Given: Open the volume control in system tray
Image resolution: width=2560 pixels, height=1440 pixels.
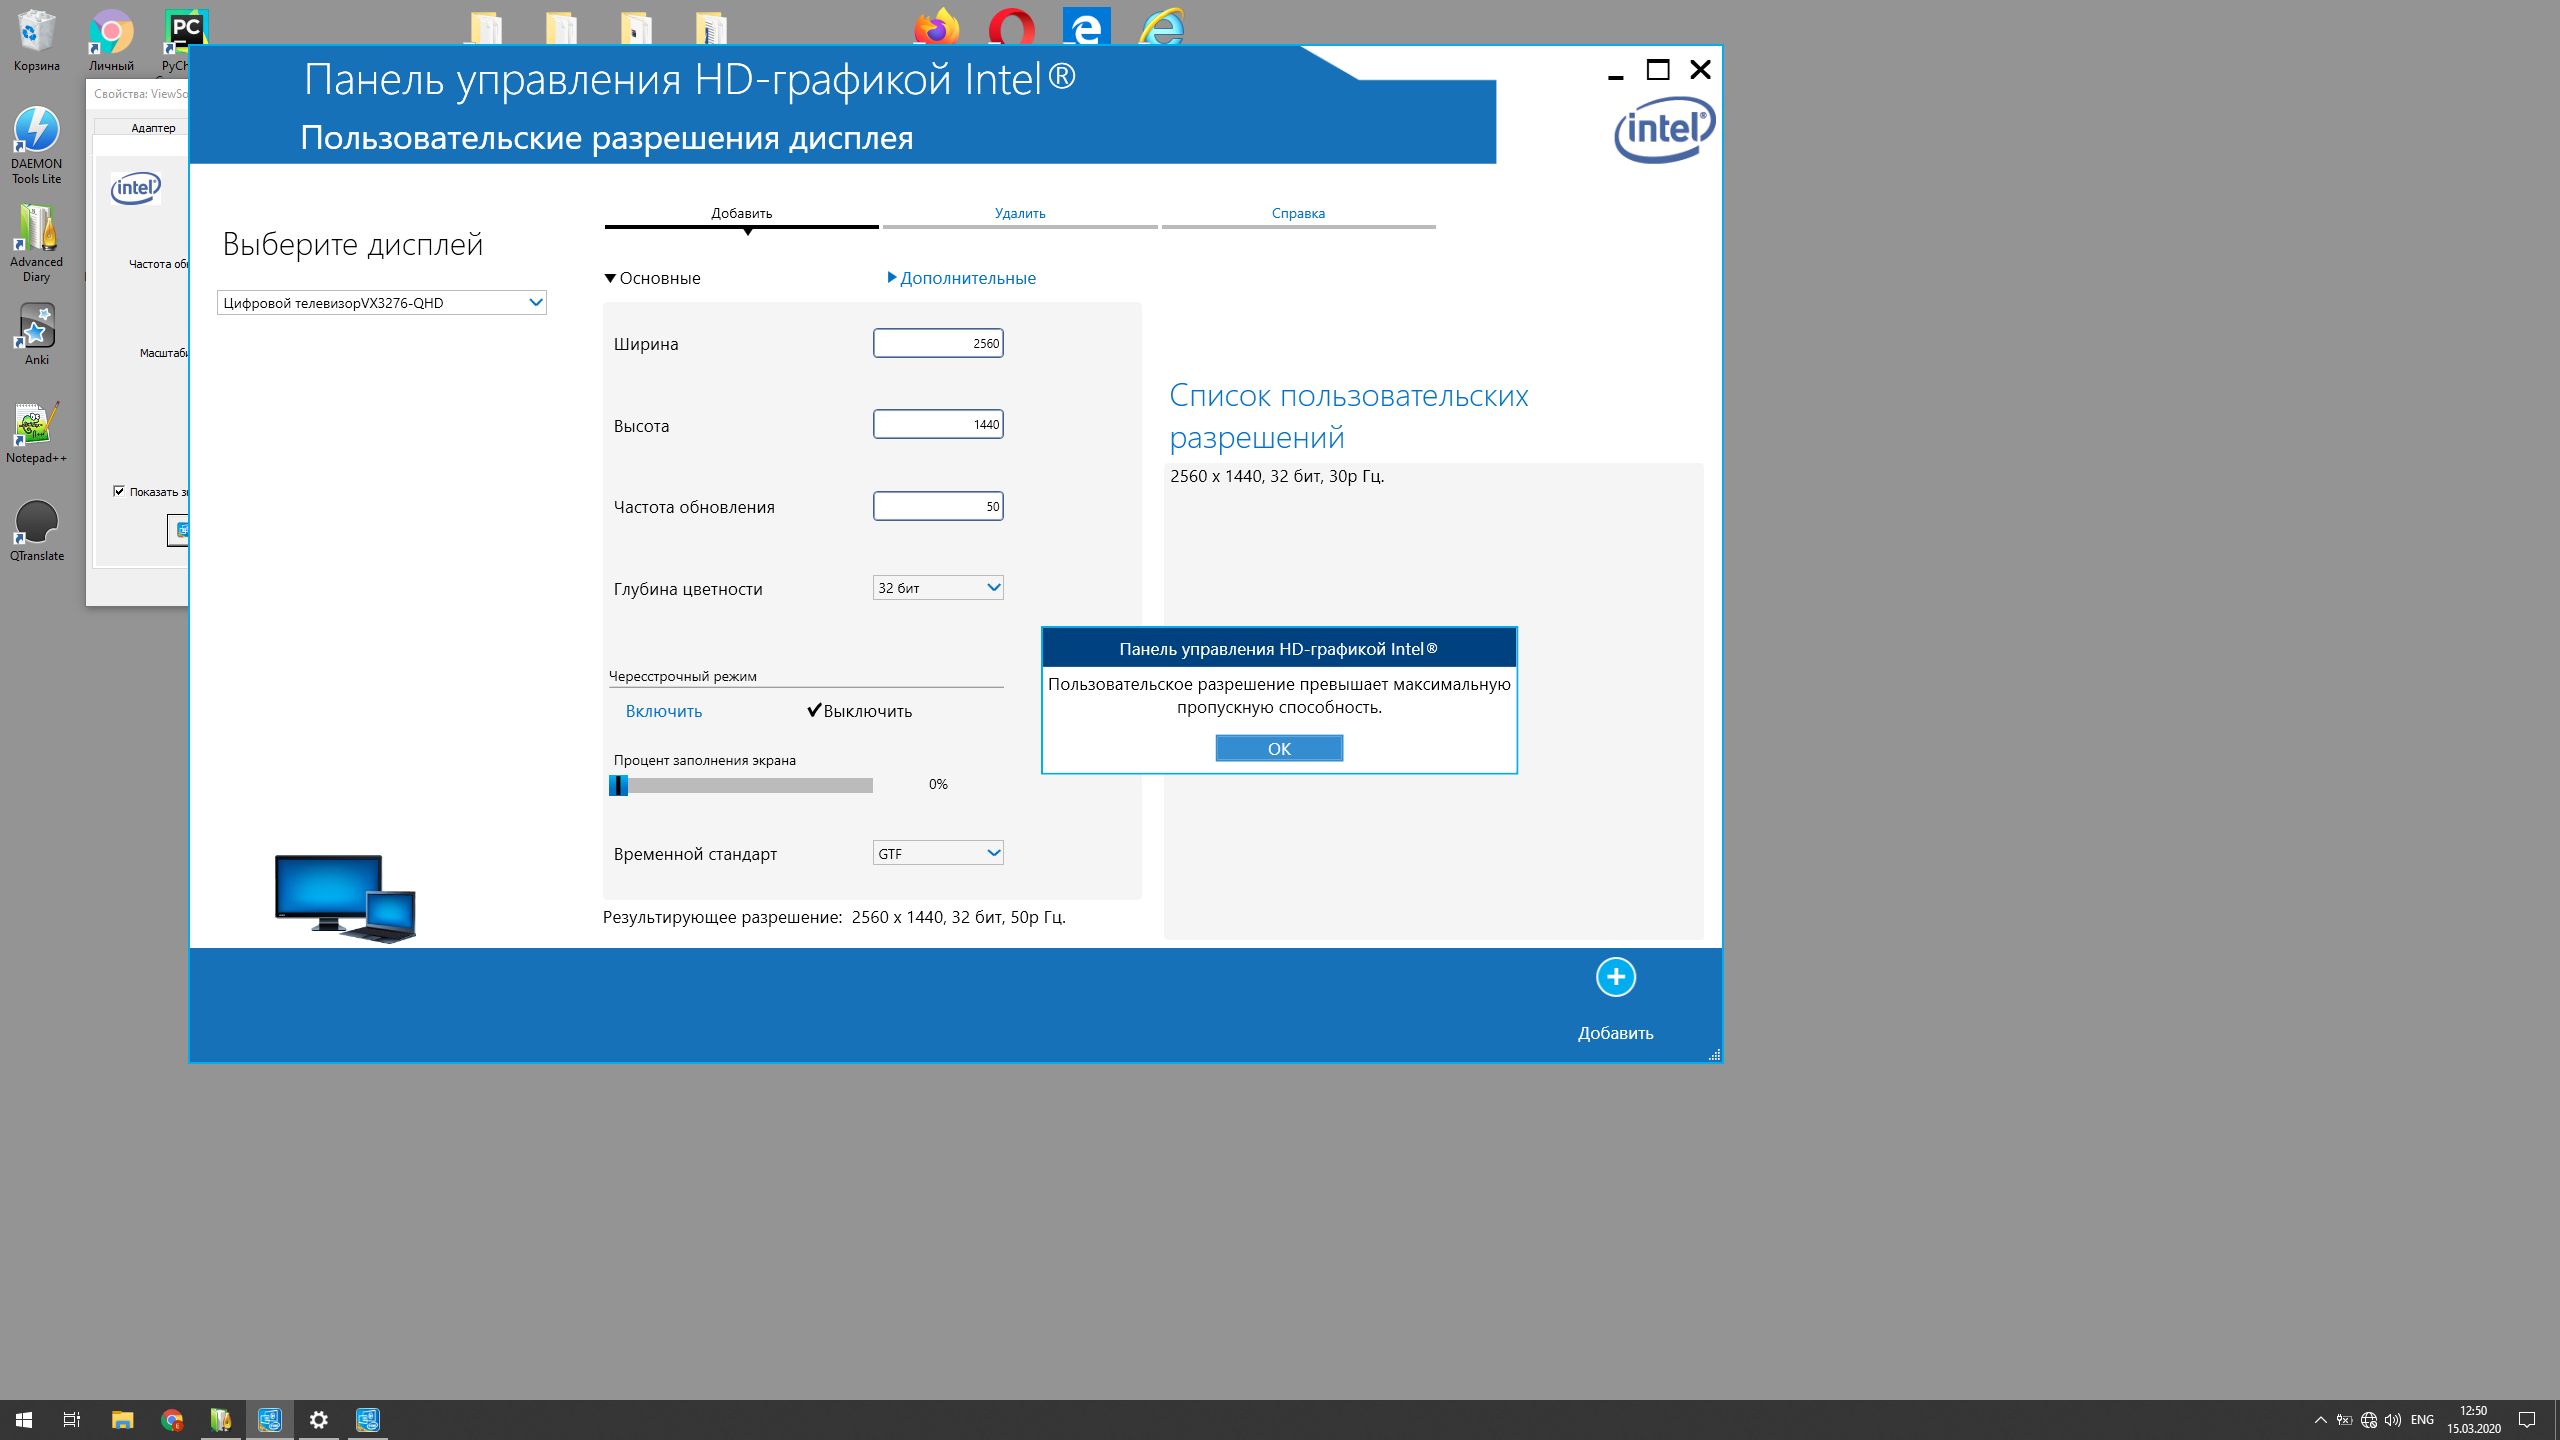Looking at the screenshot, I should coord(2393,1420).
